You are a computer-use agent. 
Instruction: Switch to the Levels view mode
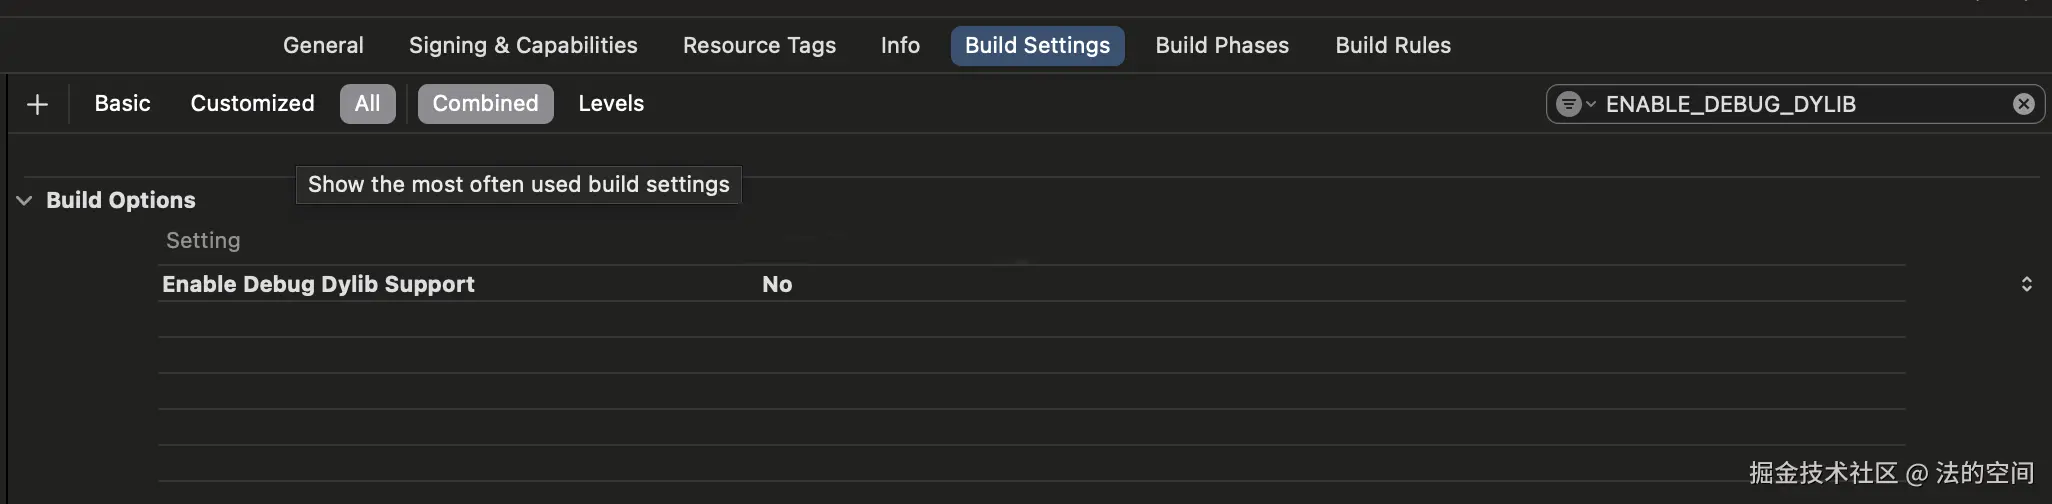(611, 104)
